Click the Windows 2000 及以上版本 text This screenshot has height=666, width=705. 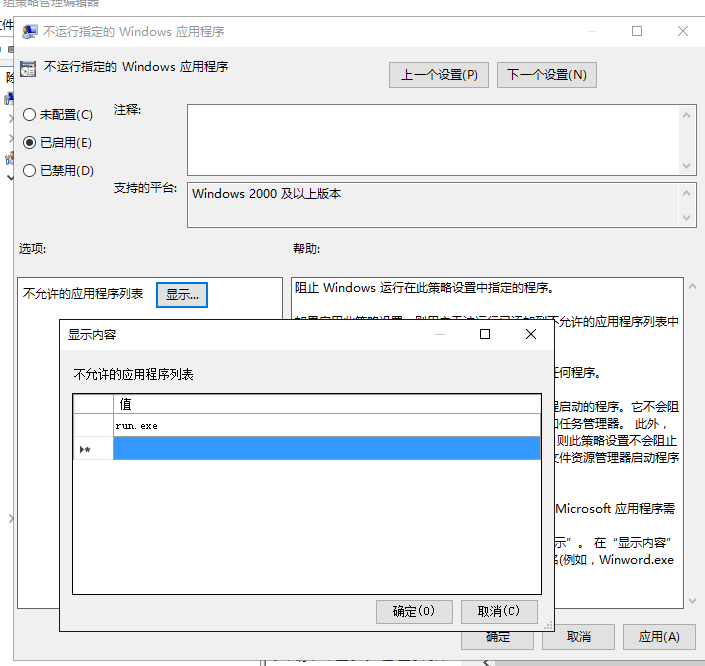[x=266, y=194]
